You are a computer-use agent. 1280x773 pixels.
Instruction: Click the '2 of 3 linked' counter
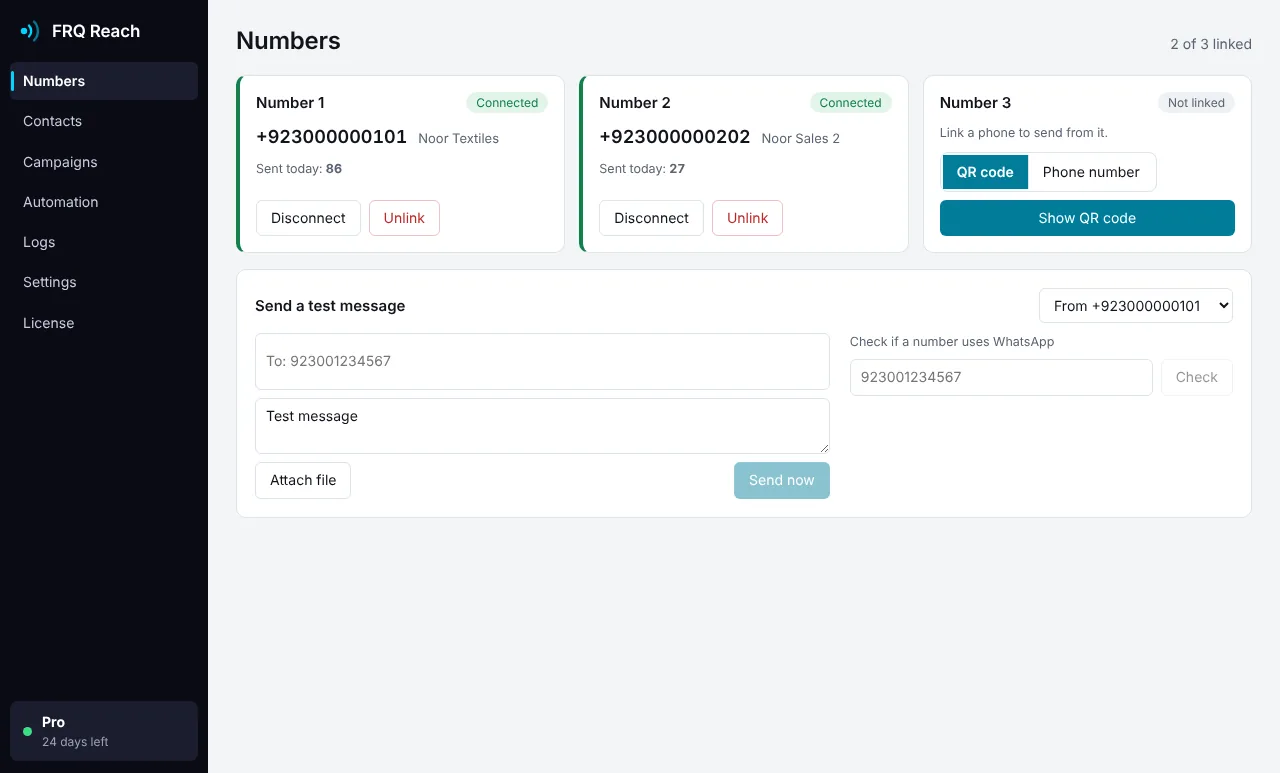pyautogui.click(x=1211, y=44)
